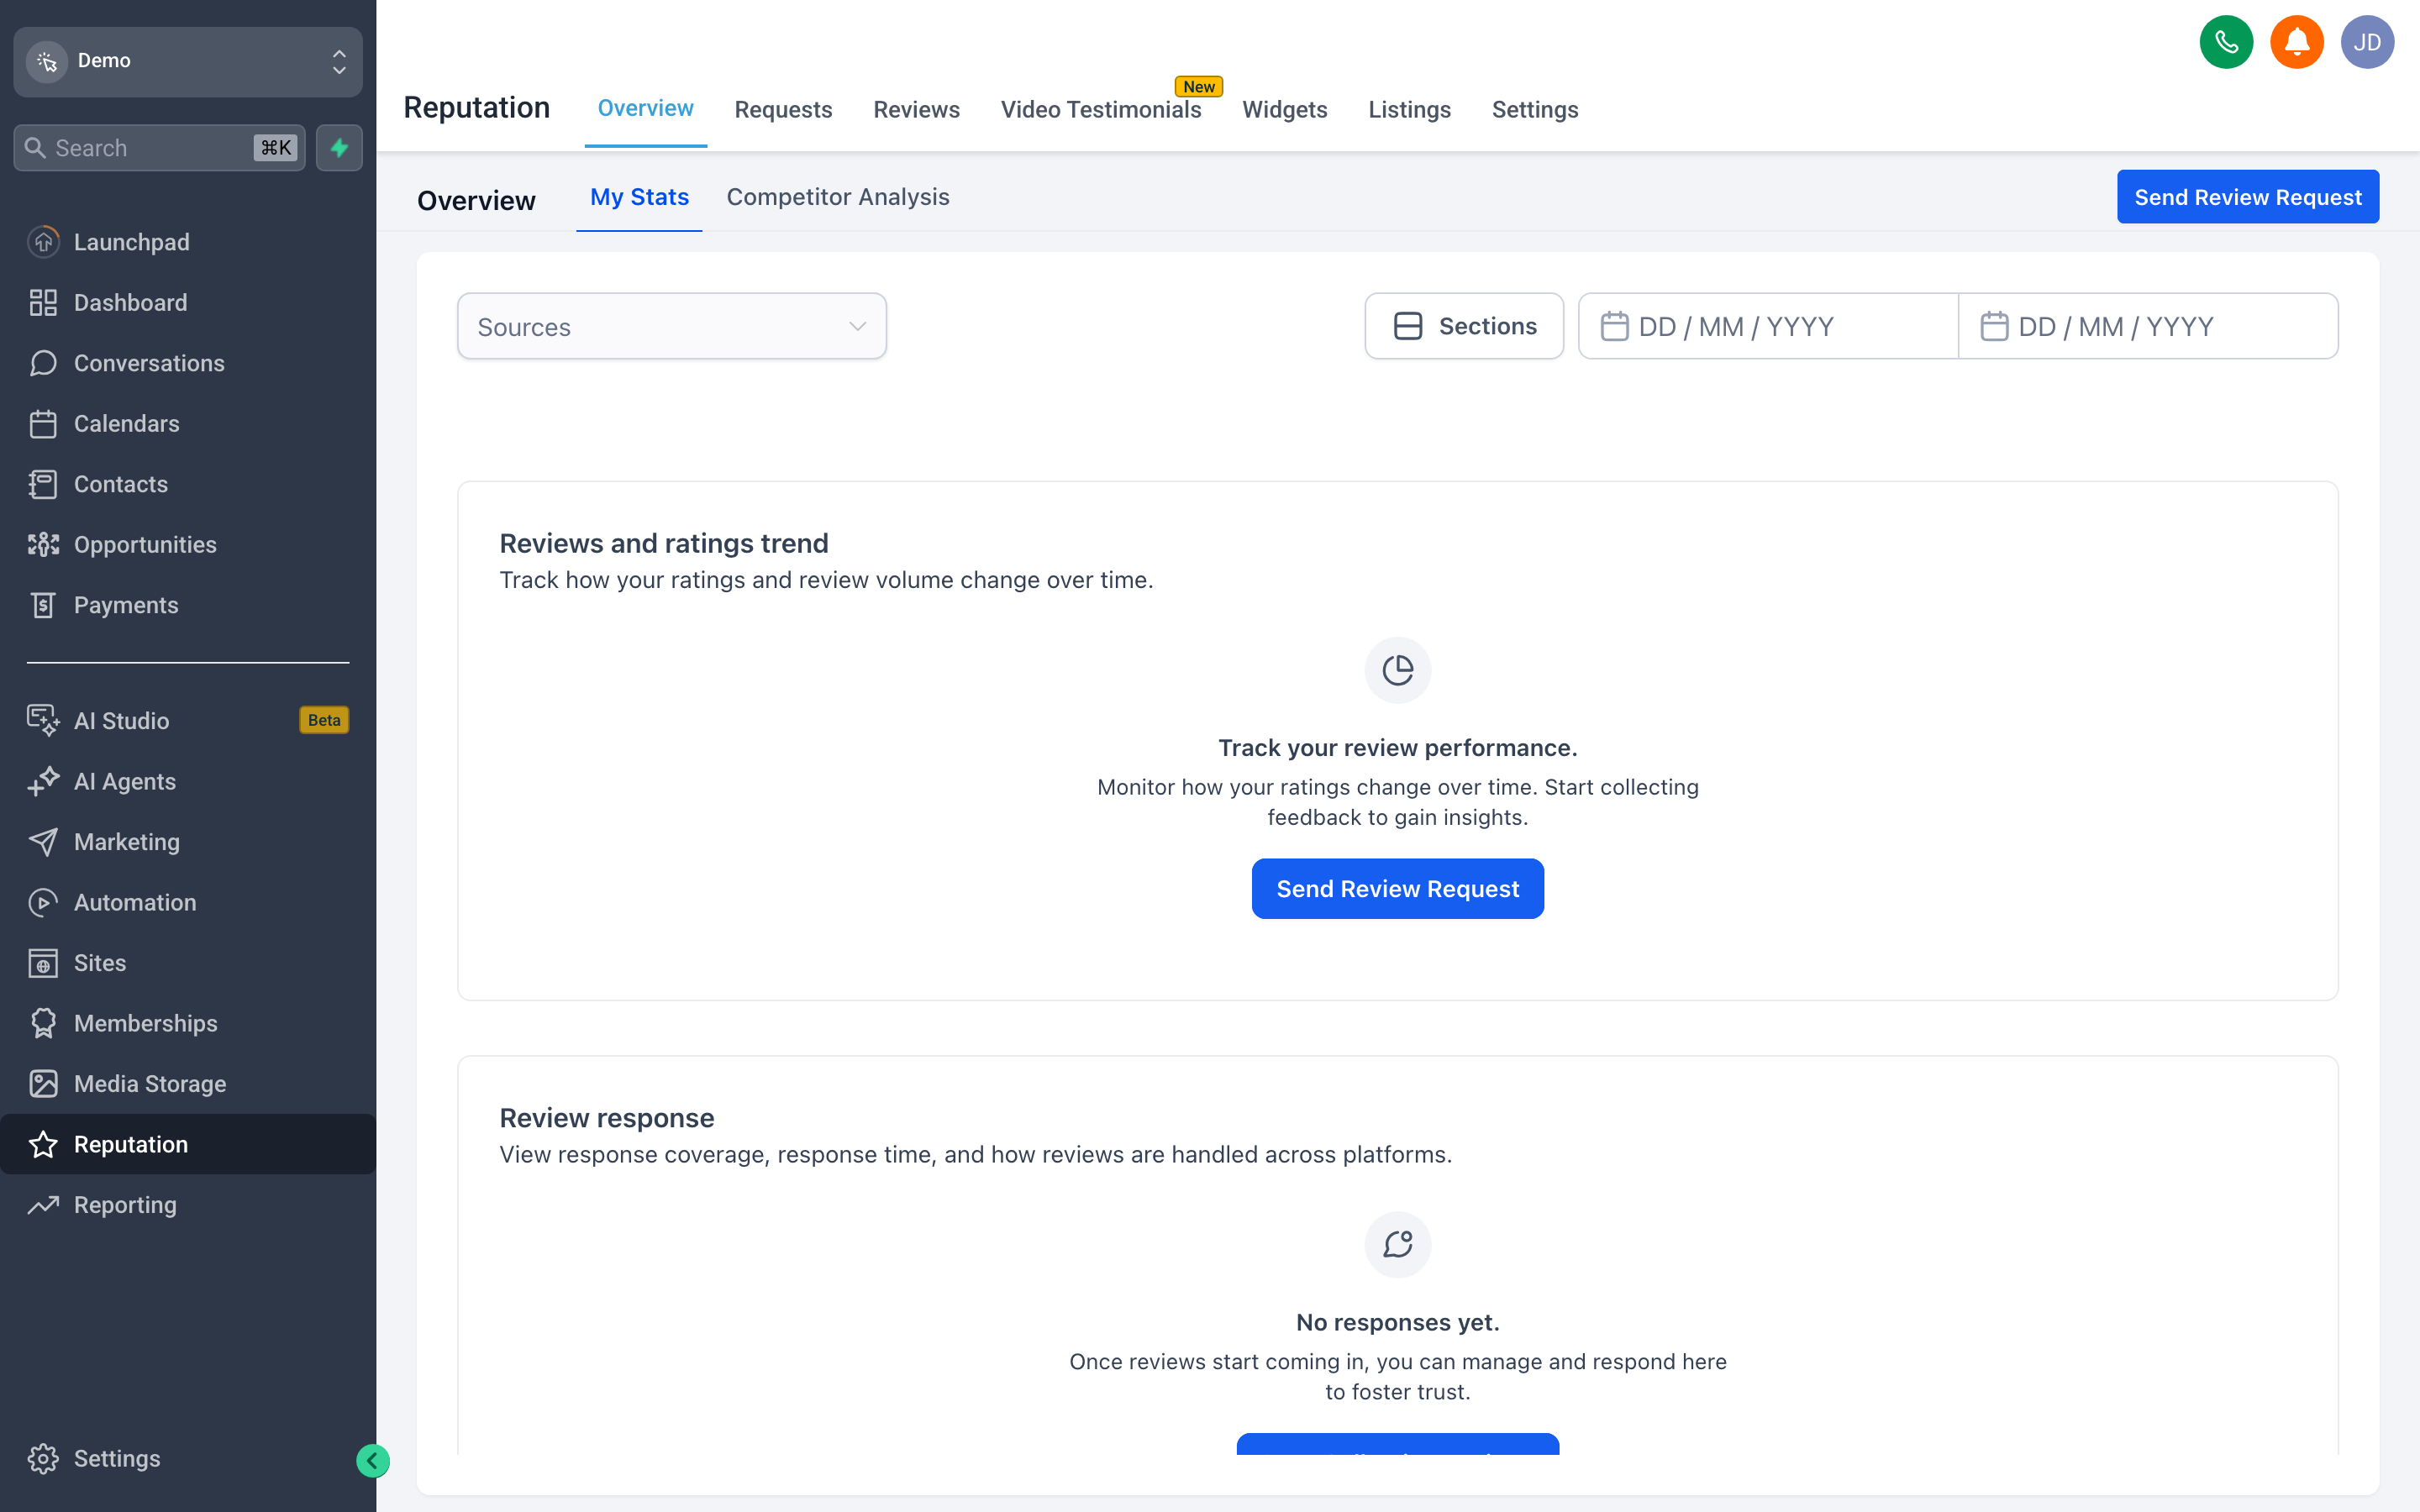This screenshot has width=2420, height=1512.
Task: Click the AI Agents sparkle icon
Action: [43, 781]
